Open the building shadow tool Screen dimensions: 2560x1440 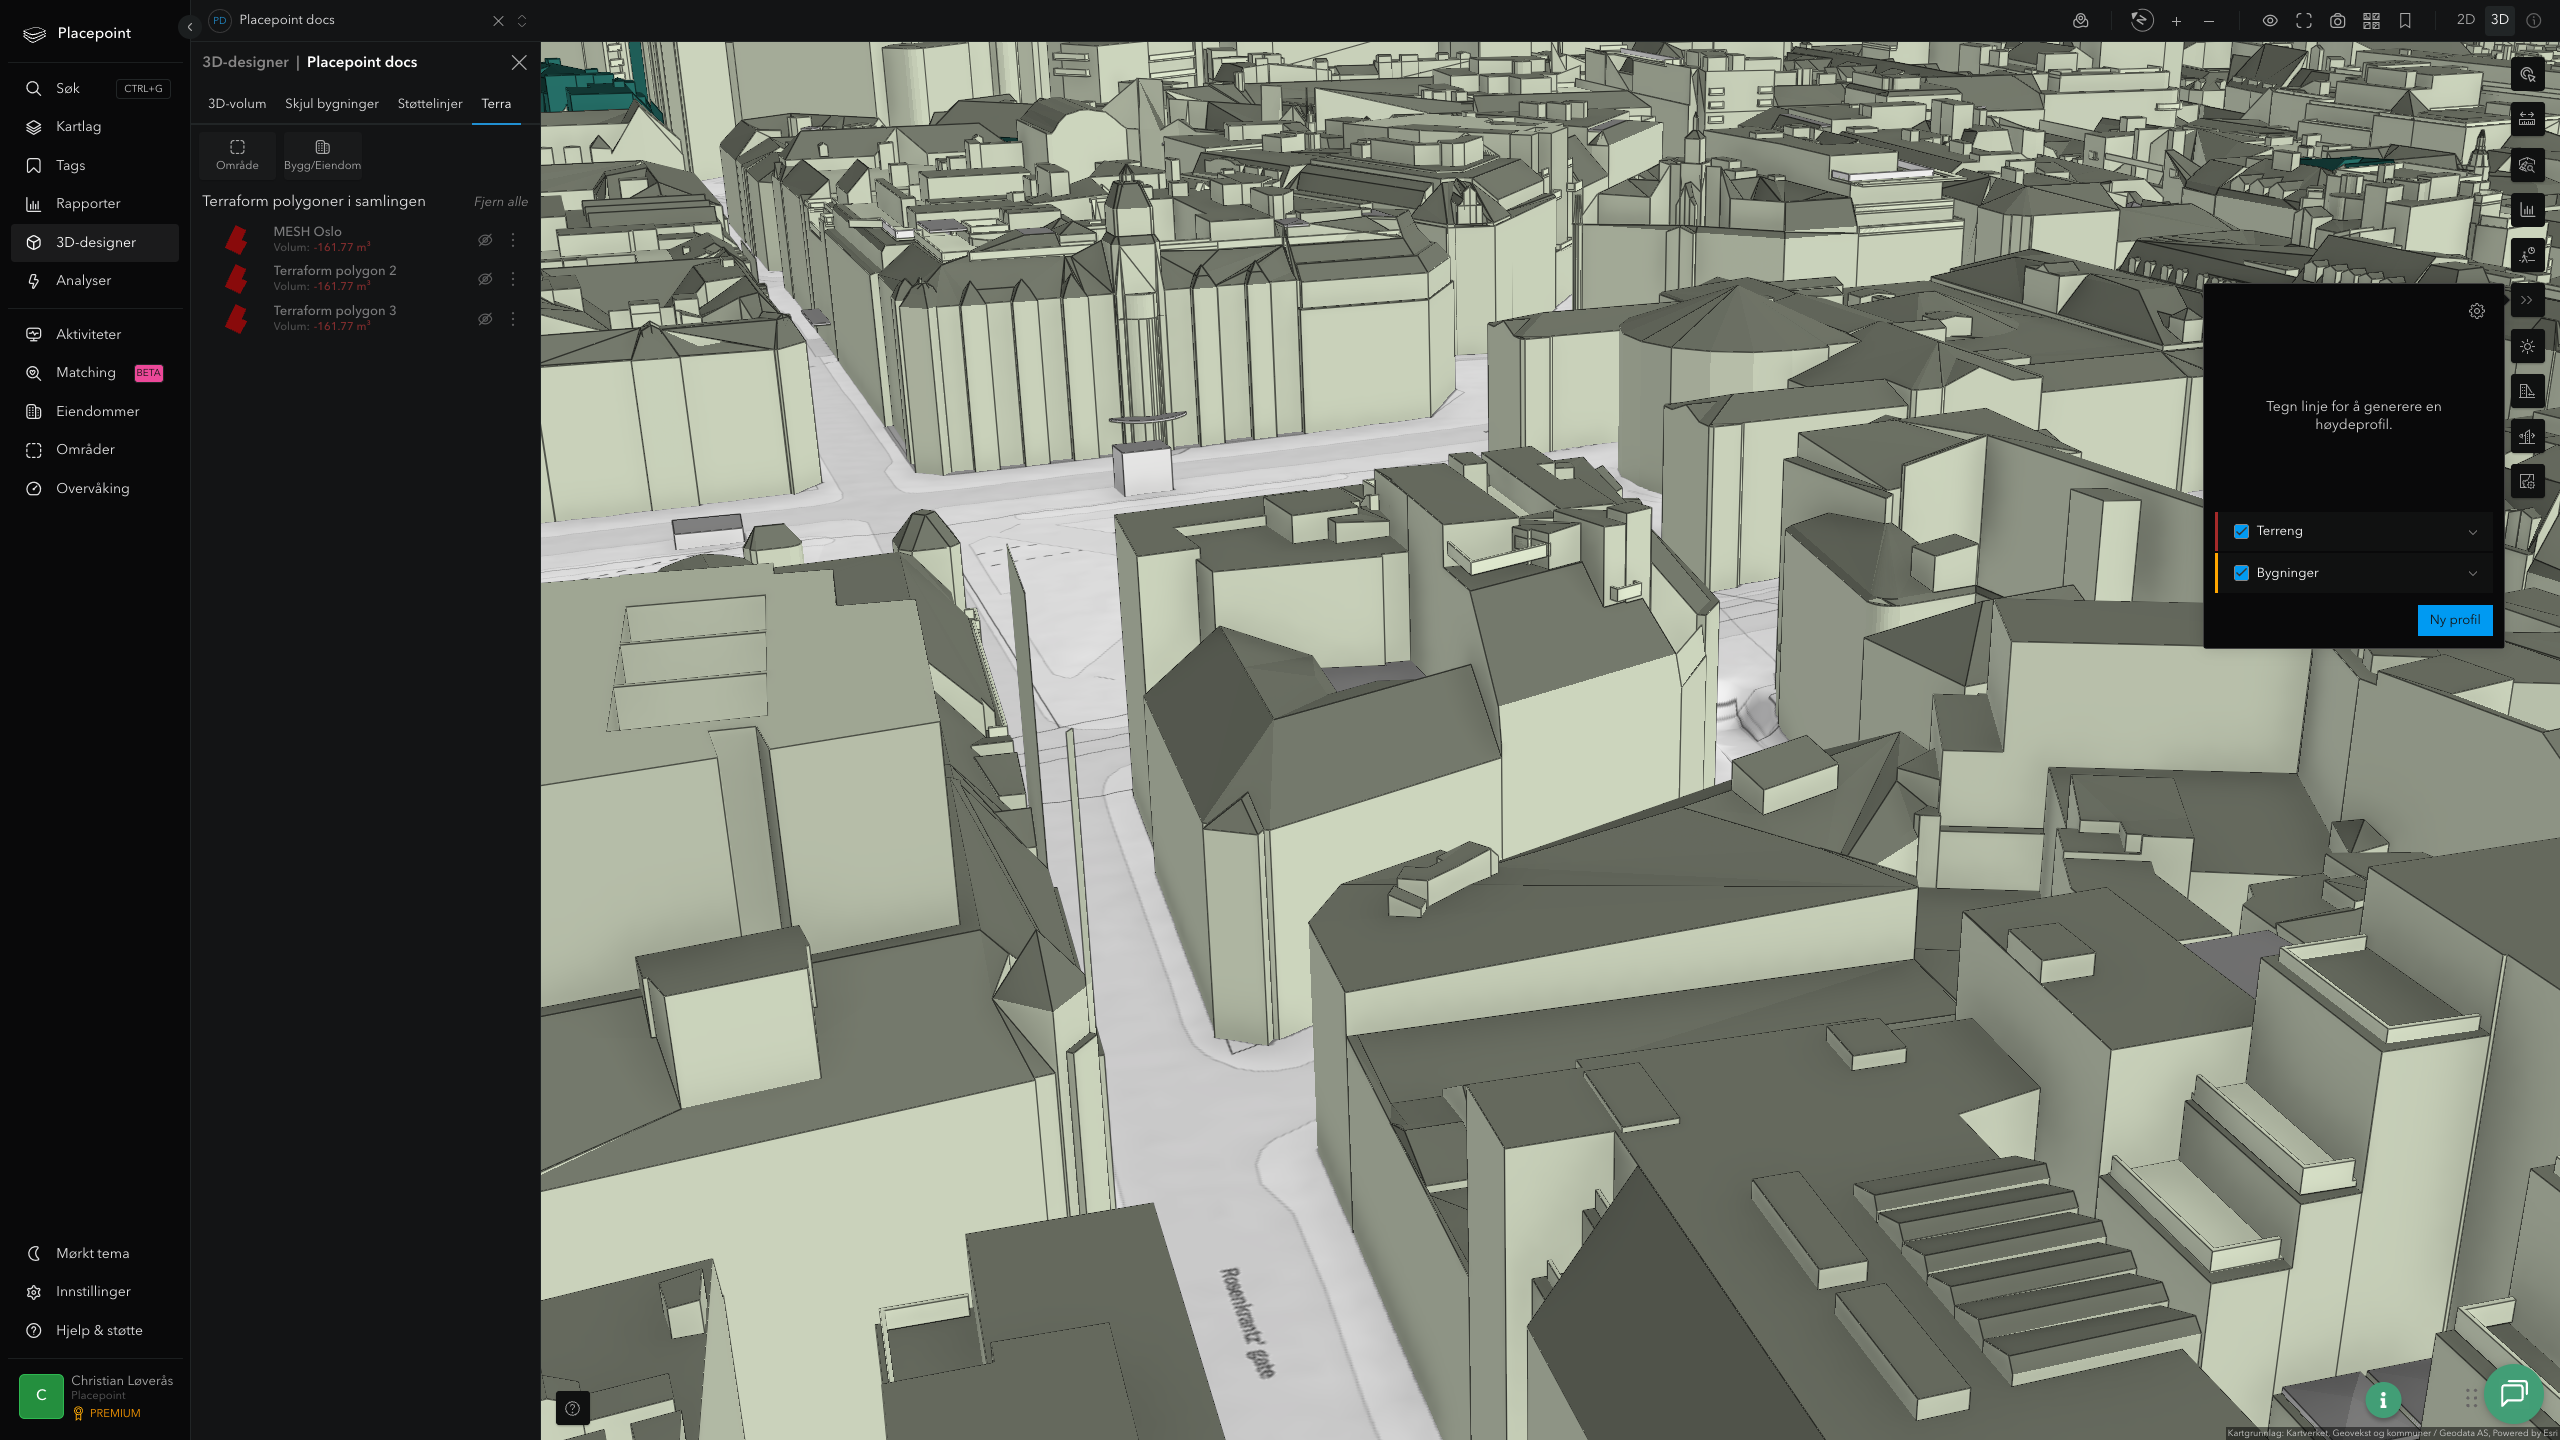pos(2527,392)
